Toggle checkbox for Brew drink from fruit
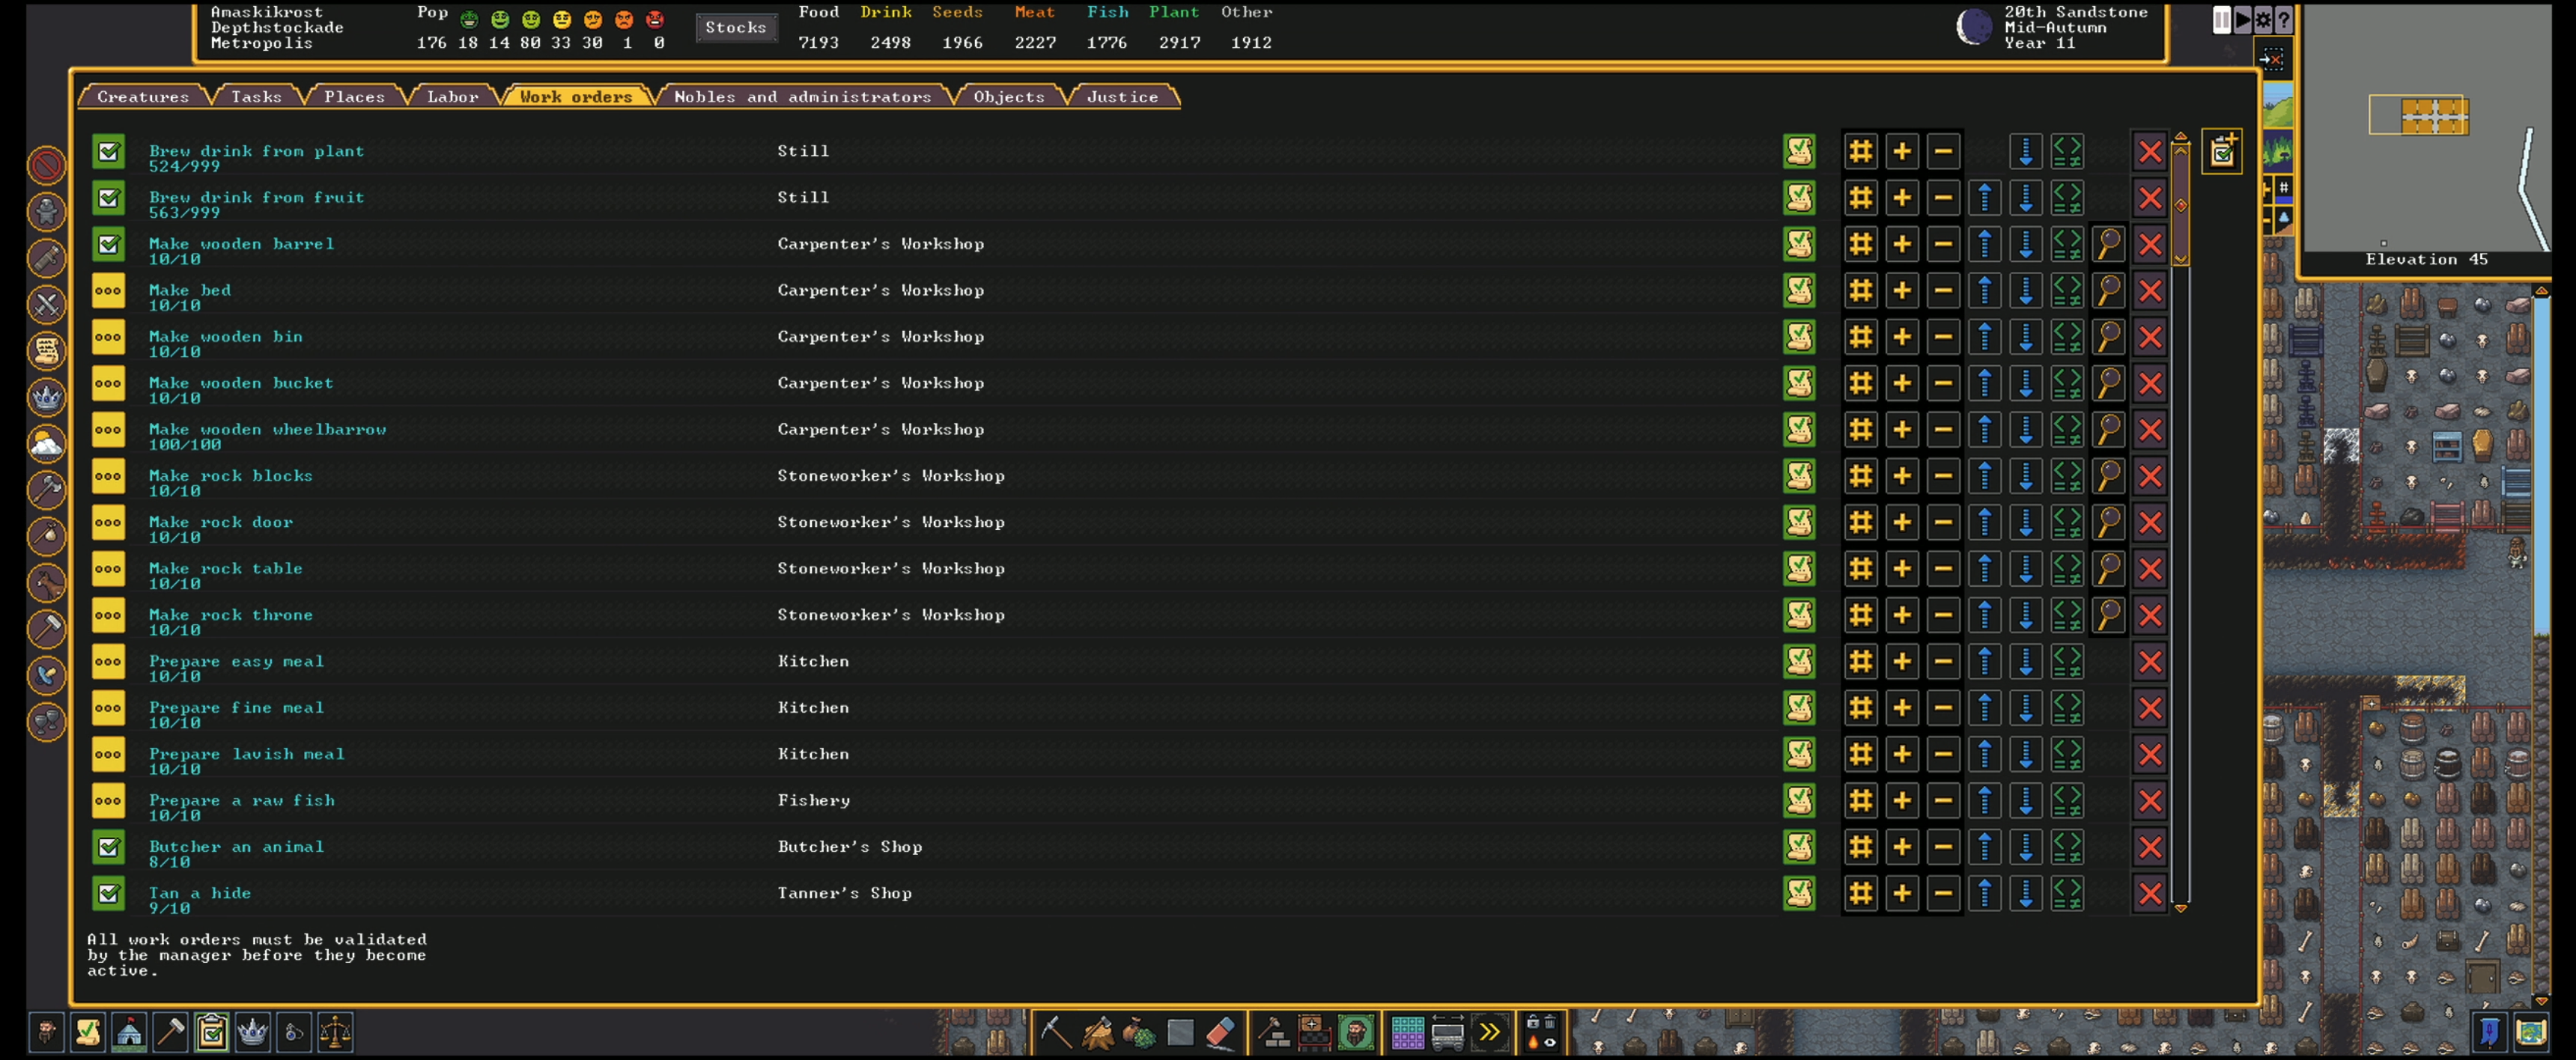The width and height of the screenshot is (2576, 1060). tap(108, 198)
